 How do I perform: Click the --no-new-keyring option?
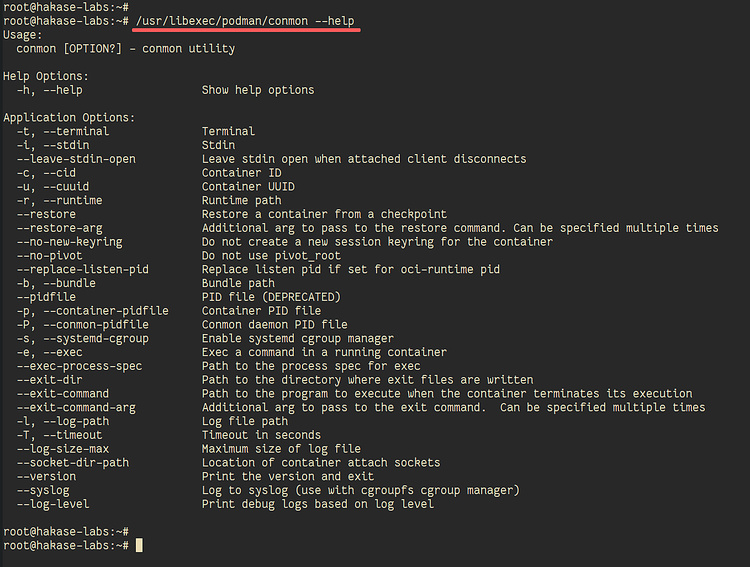(x=69, y=242)
